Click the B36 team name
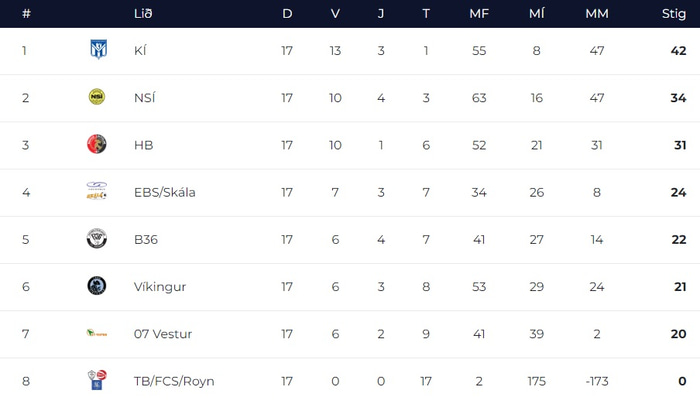The height and width of the screenshot is (404, 700). tap(145, 239)
